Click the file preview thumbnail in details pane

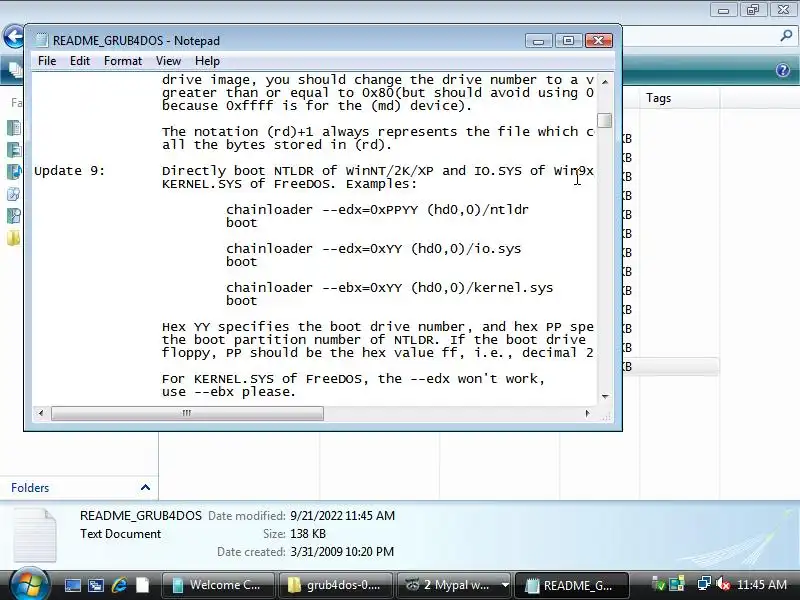(35, 535)
